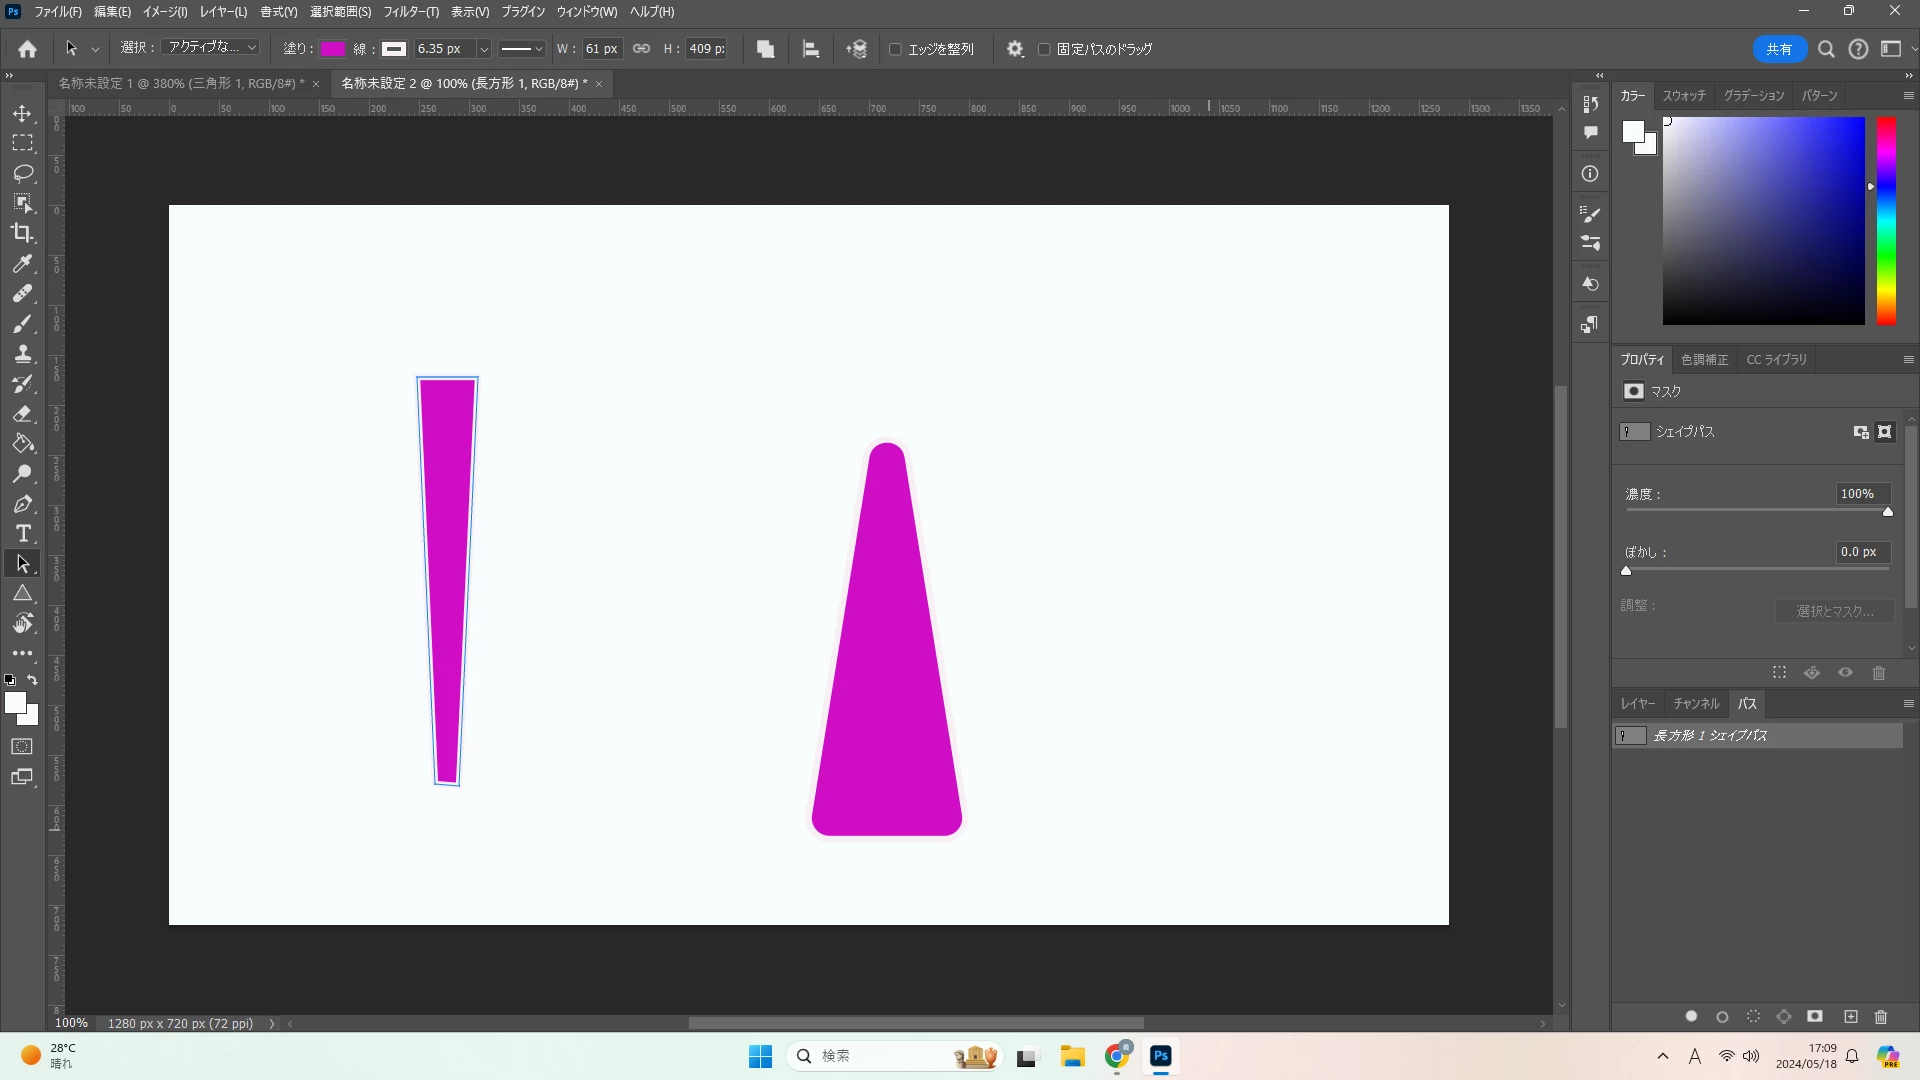Viewport: 1920px width, 1080px height.
Task: Click the W width input field
Action: click(x=601, y=49)
